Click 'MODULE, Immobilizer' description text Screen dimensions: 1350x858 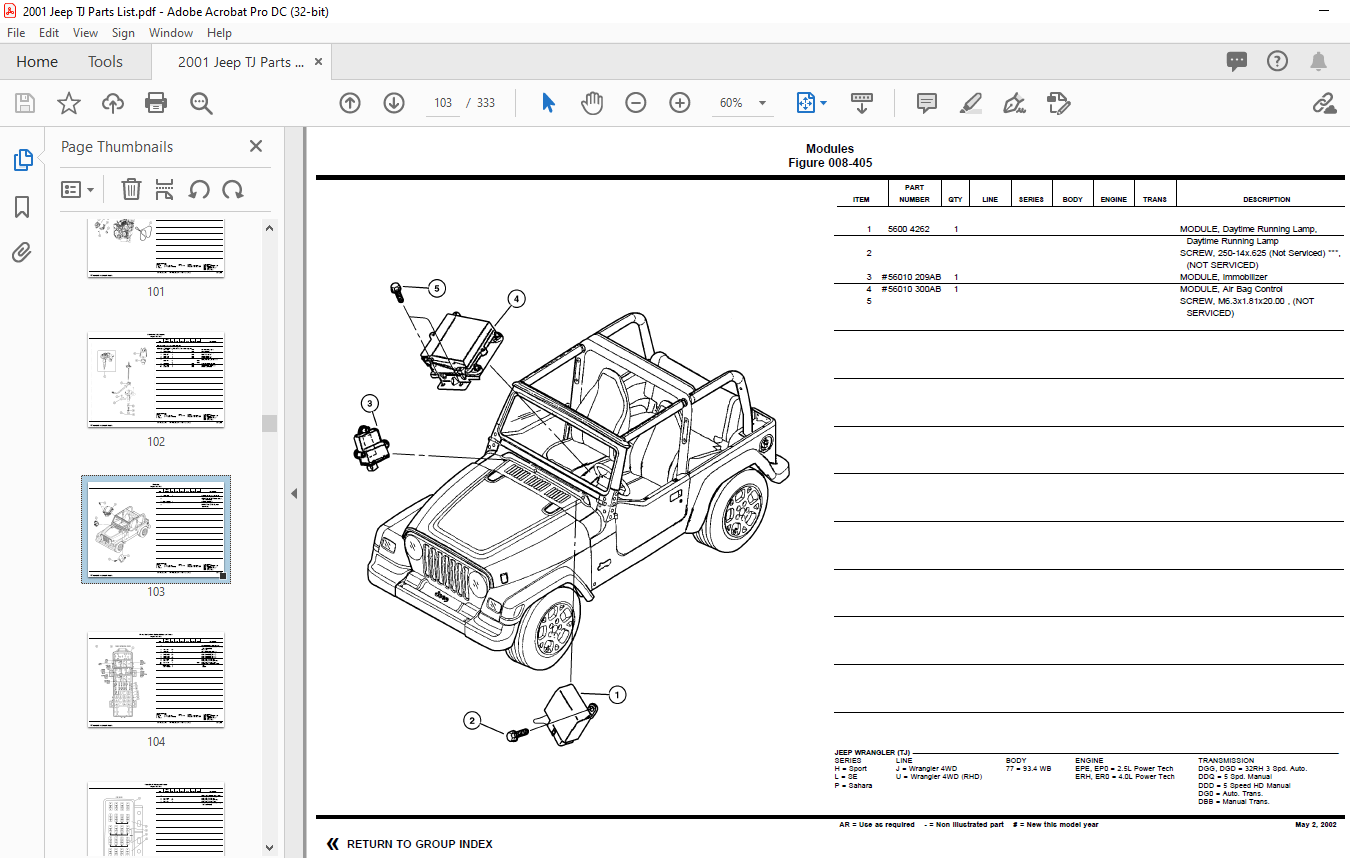(x=1223, y=277)
